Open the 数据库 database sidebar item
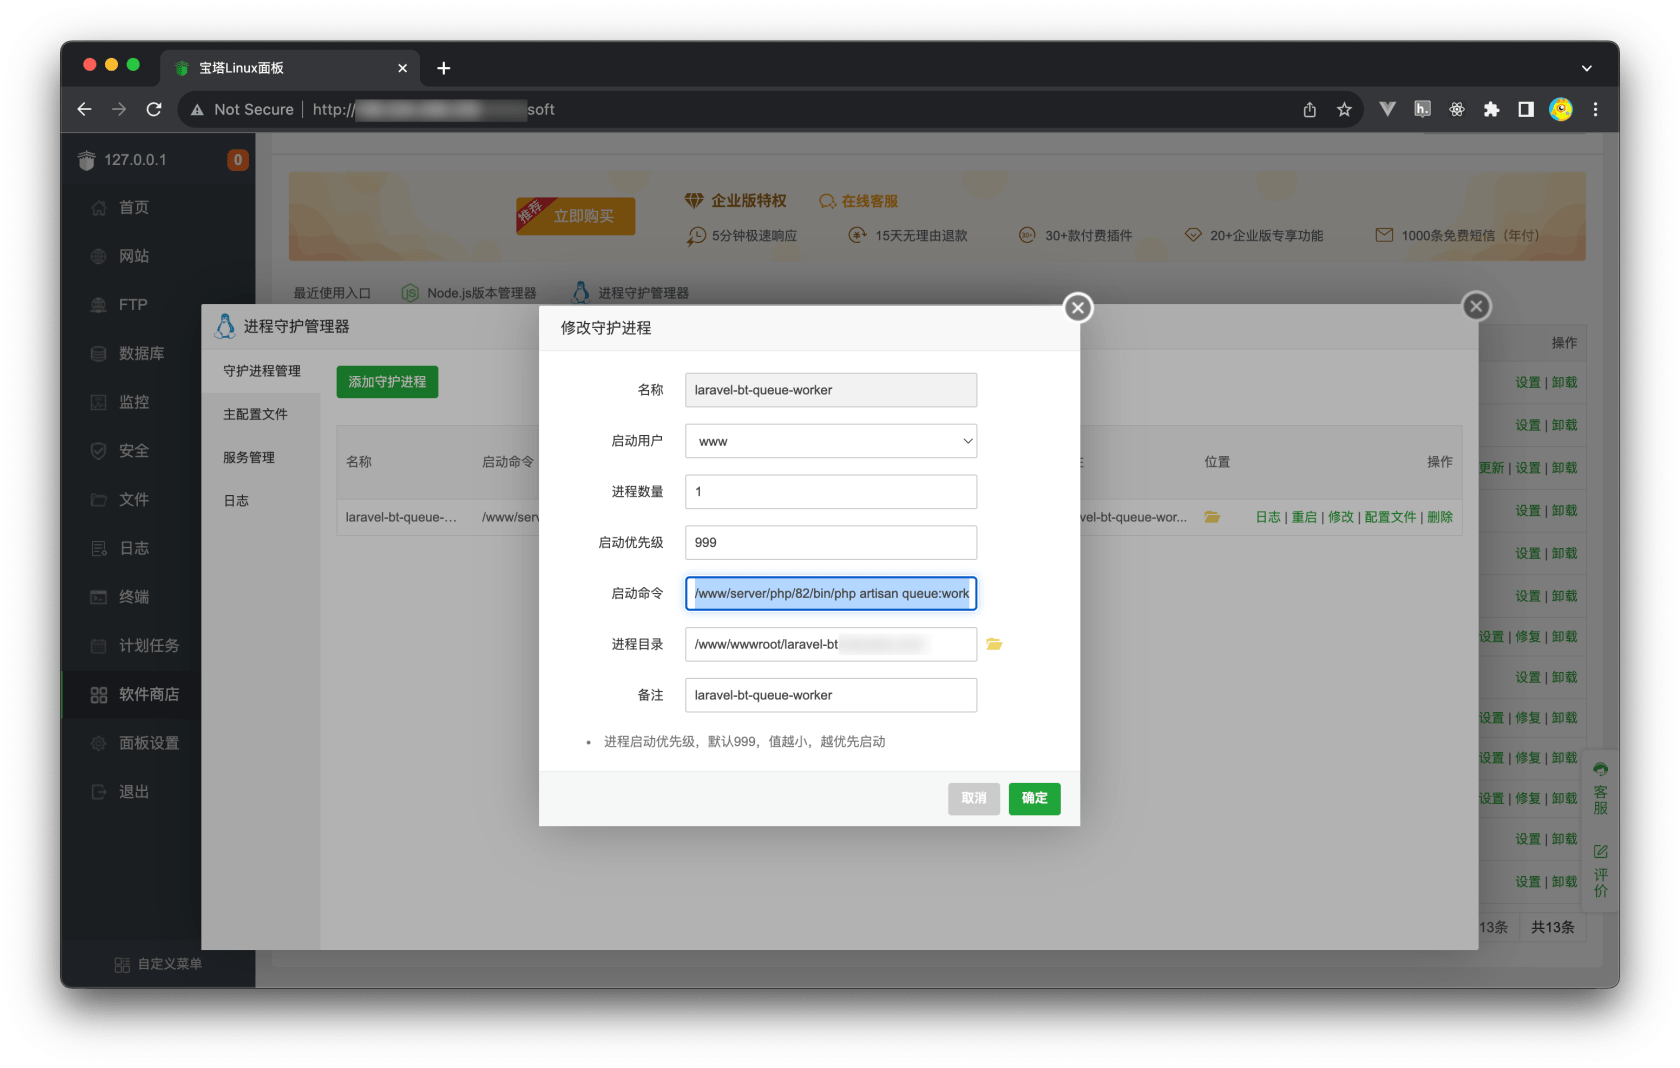 pos(141,354)
